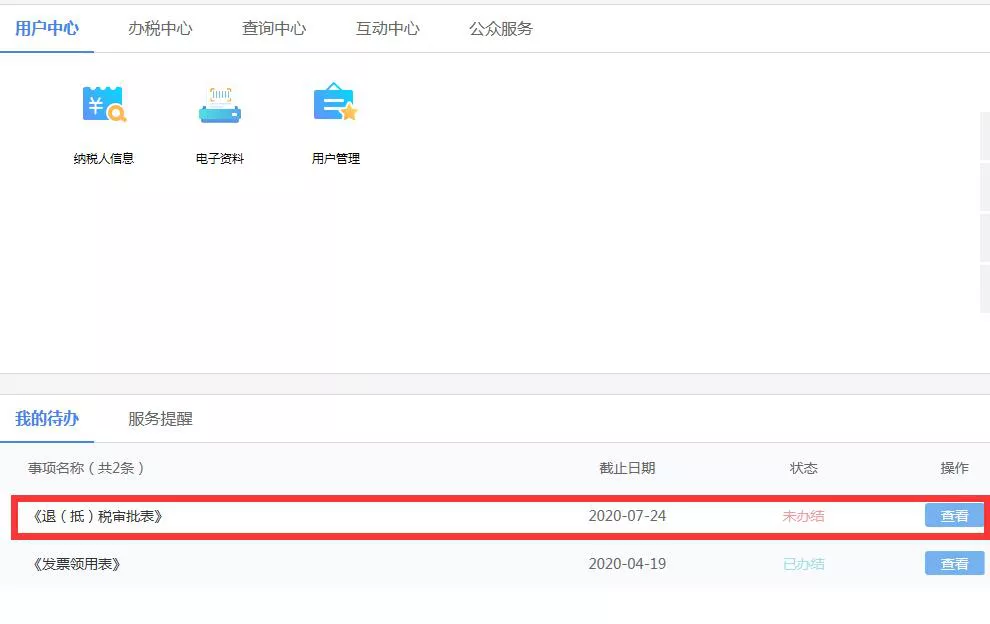Screen dimensions: 990x624
Task: Click the 截止日期 column header
Action: (x=627, y=468)
